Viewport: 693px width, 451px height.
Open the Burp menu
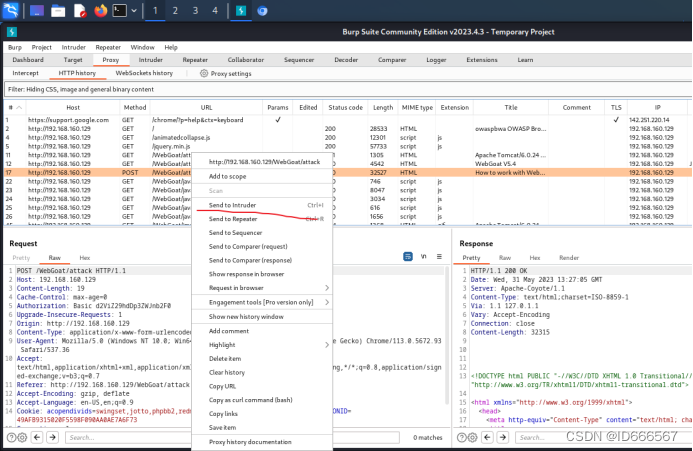point(15,47)
